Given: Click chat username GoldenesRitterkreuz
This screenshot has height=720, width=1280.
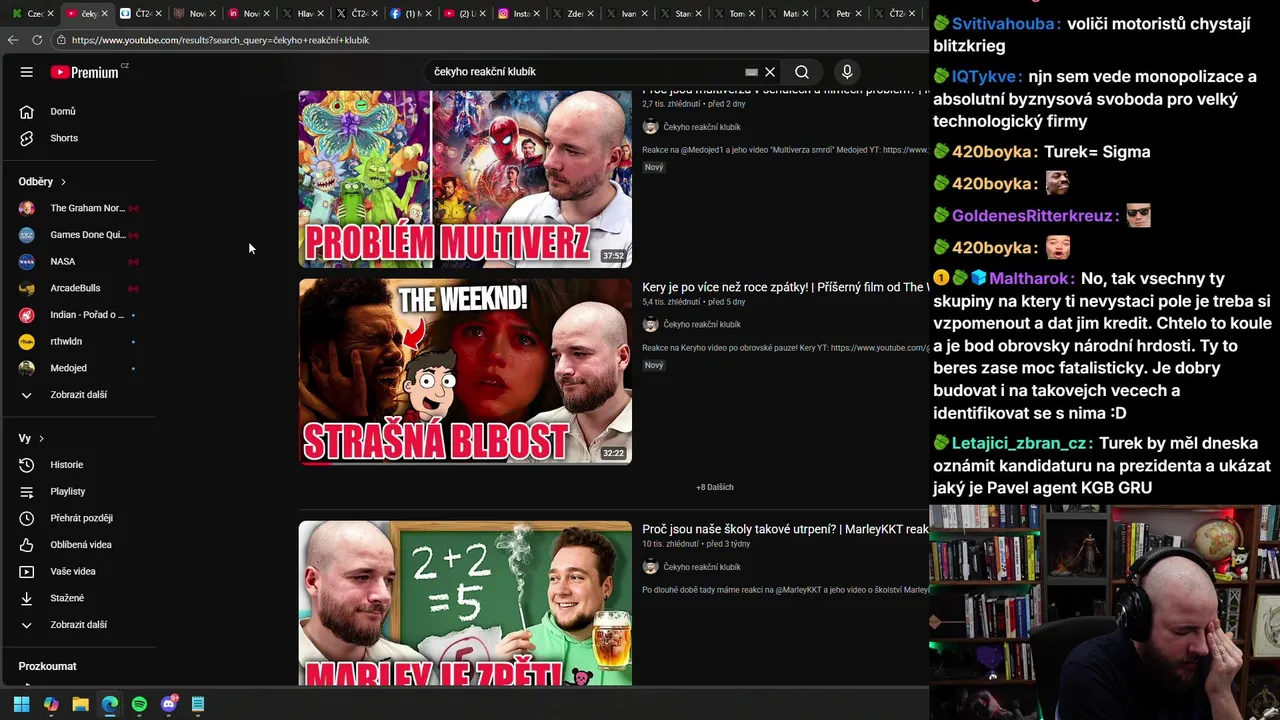Looking at the screenshot, I should click(1035, 216).
